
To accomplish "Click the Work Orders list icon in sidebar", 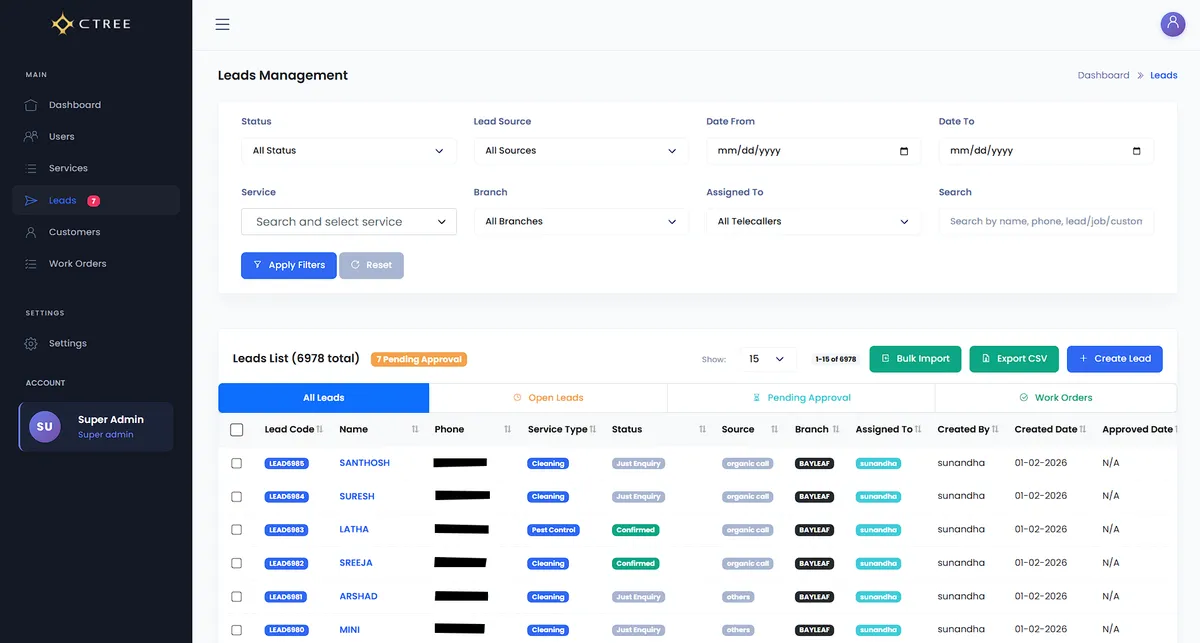I will pos(31,264).
